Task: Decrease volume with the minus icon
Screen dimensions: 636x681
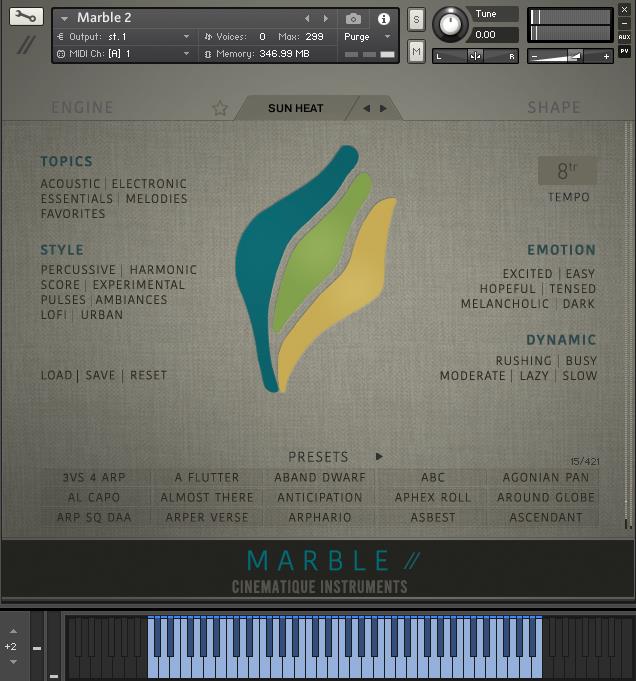Action: click(x=534, y=56)
